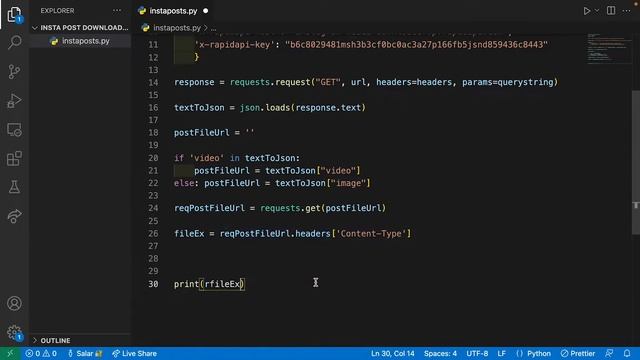Change end of line sequence LF
This screenshot has width=640, height=360.
[502, 353]
